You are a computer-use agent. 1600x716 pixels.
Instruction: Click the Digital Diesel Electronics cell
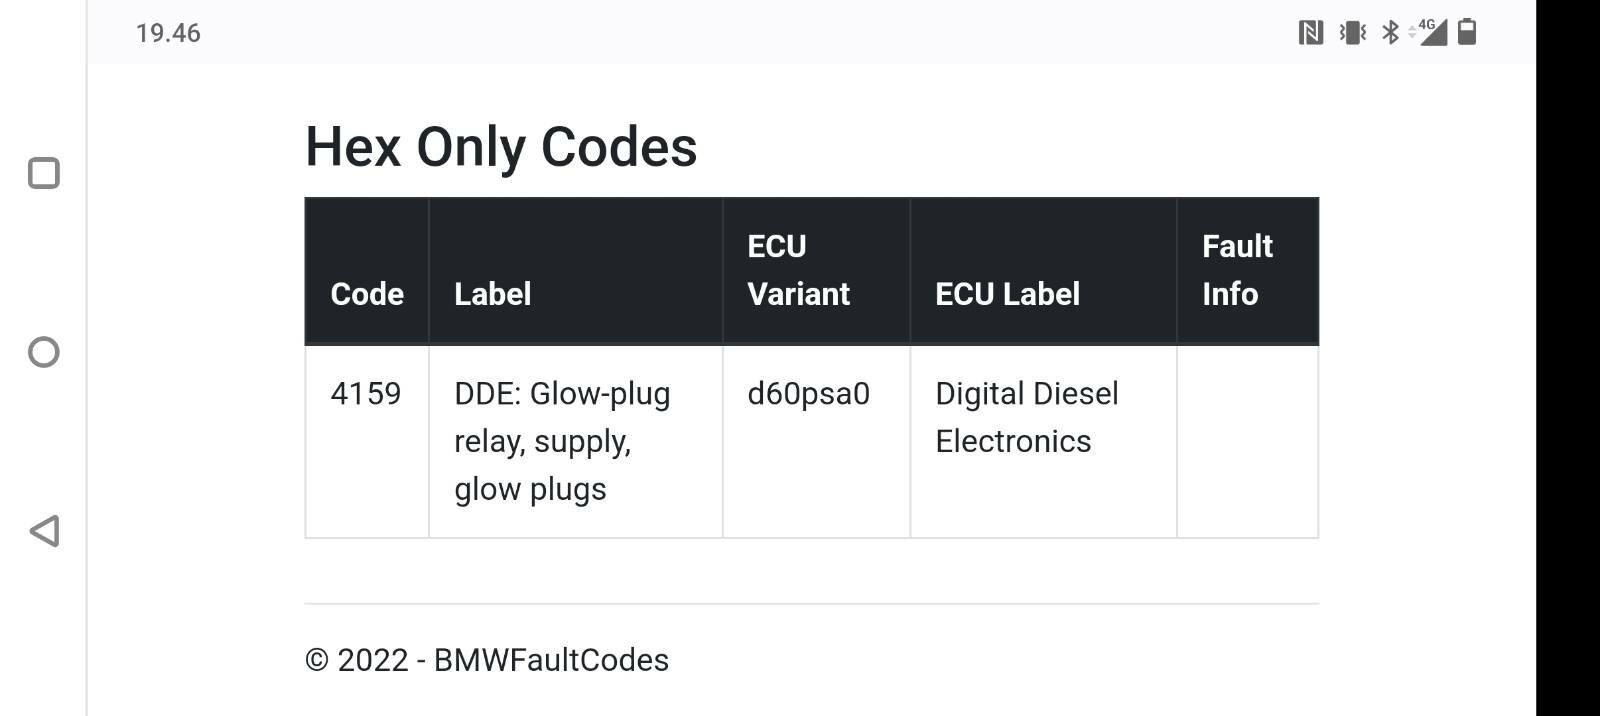(1043, 442)
